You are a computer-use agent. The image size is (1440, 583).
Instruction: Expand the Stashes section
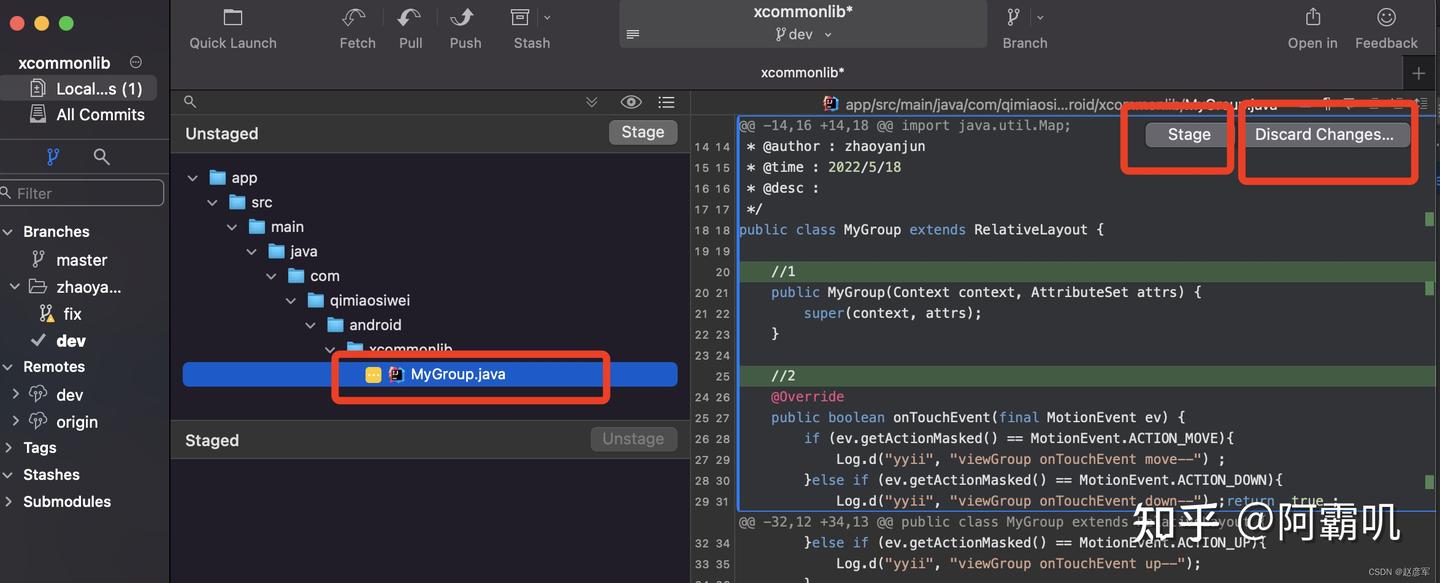coord(9,475)
